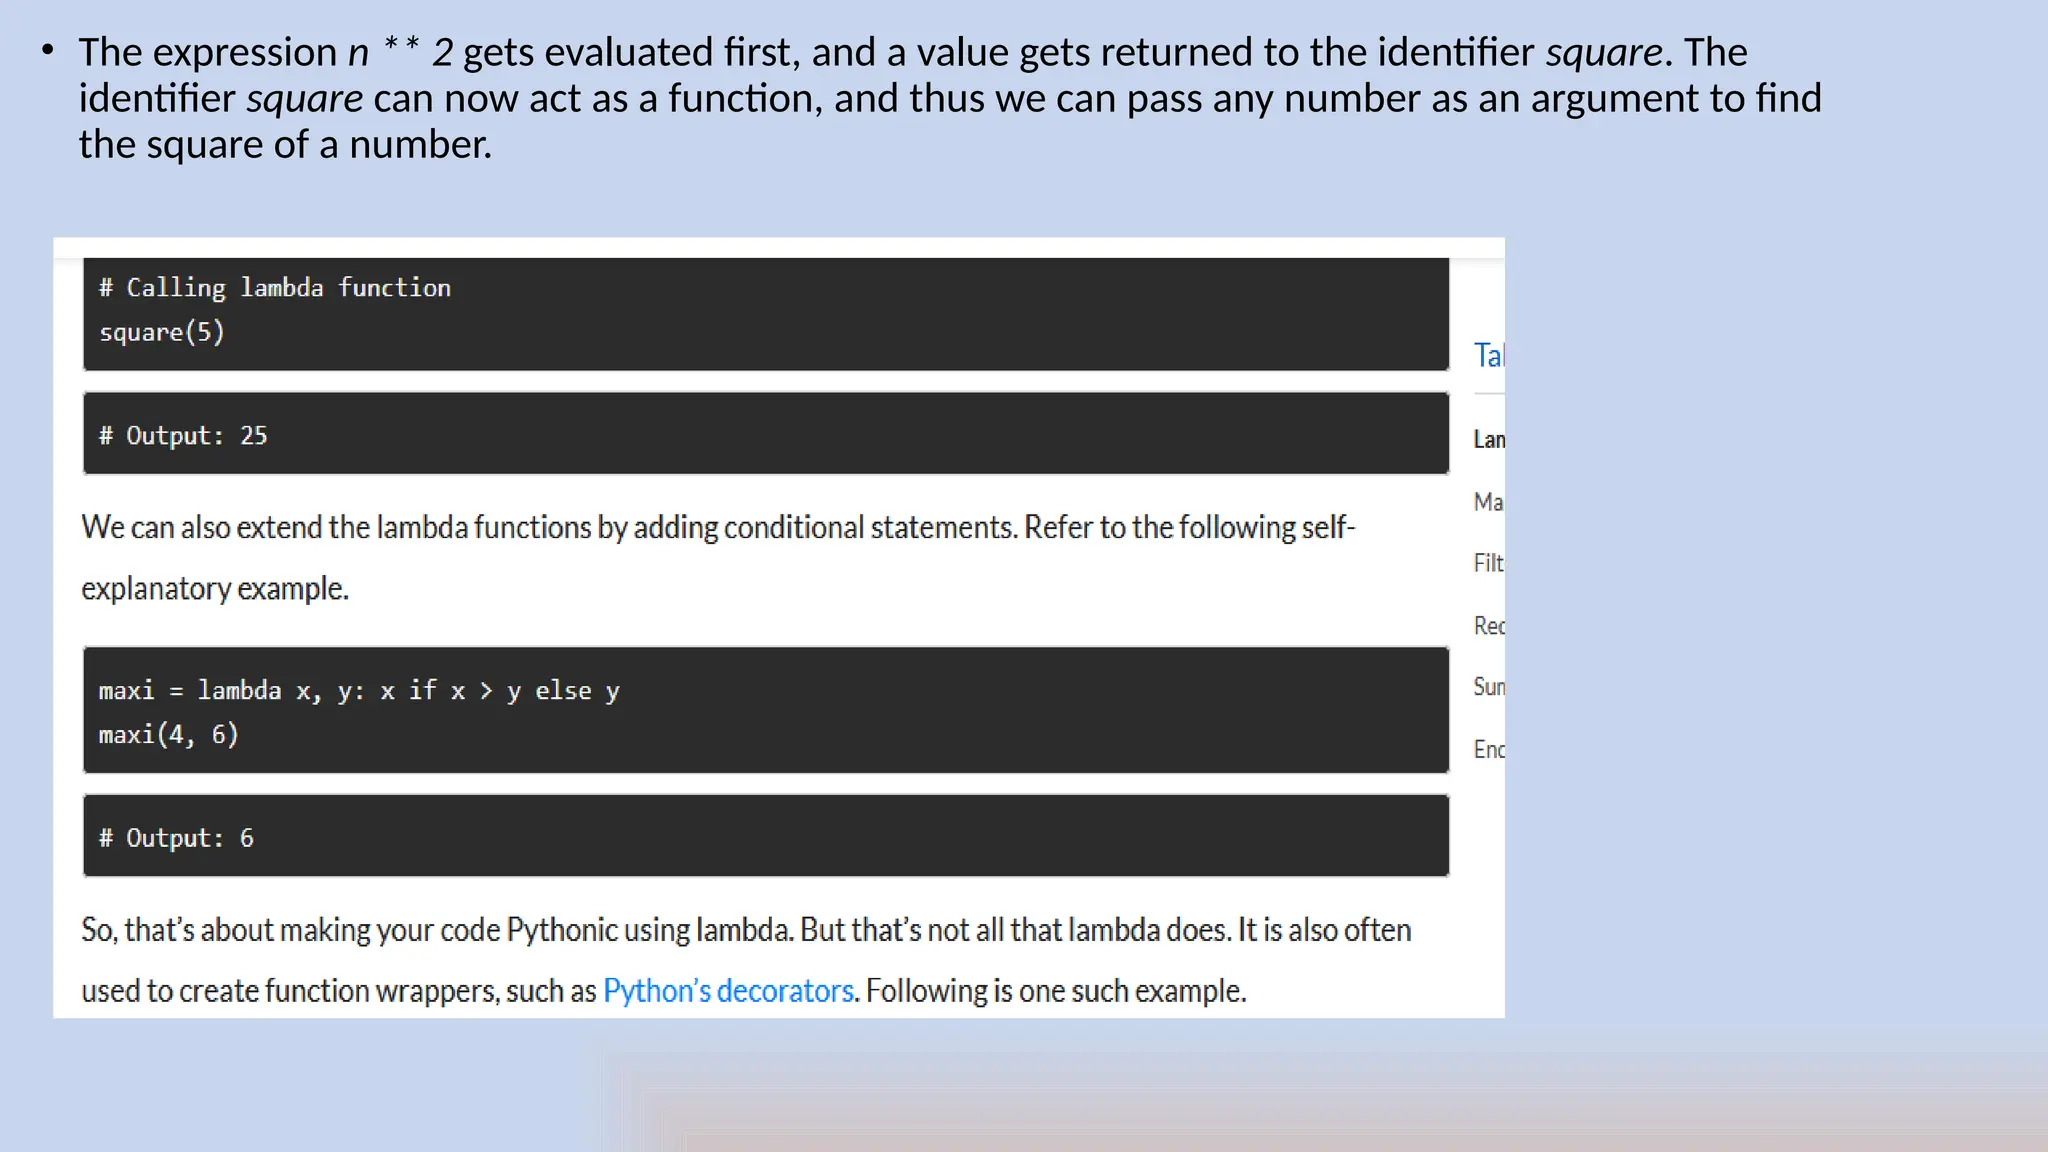
Task: Click the 'maxi = lambda x, y' code line
Action: (x=359, y=691)
